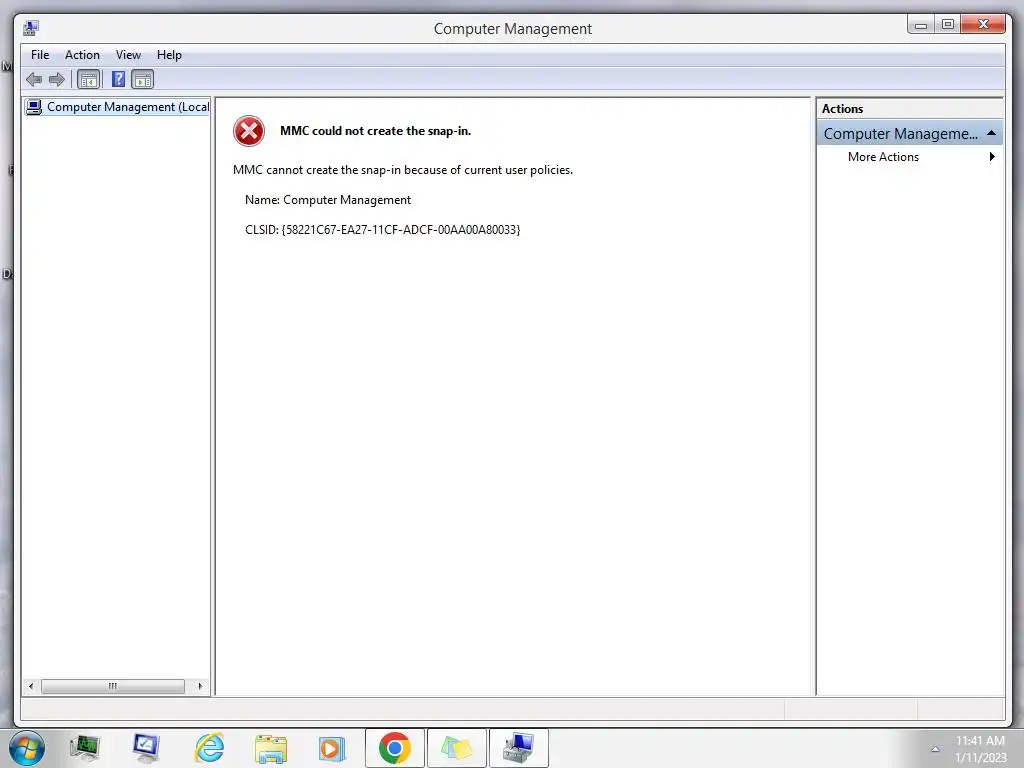
Task: Open the Windows Start button
Action: (27, 748)
